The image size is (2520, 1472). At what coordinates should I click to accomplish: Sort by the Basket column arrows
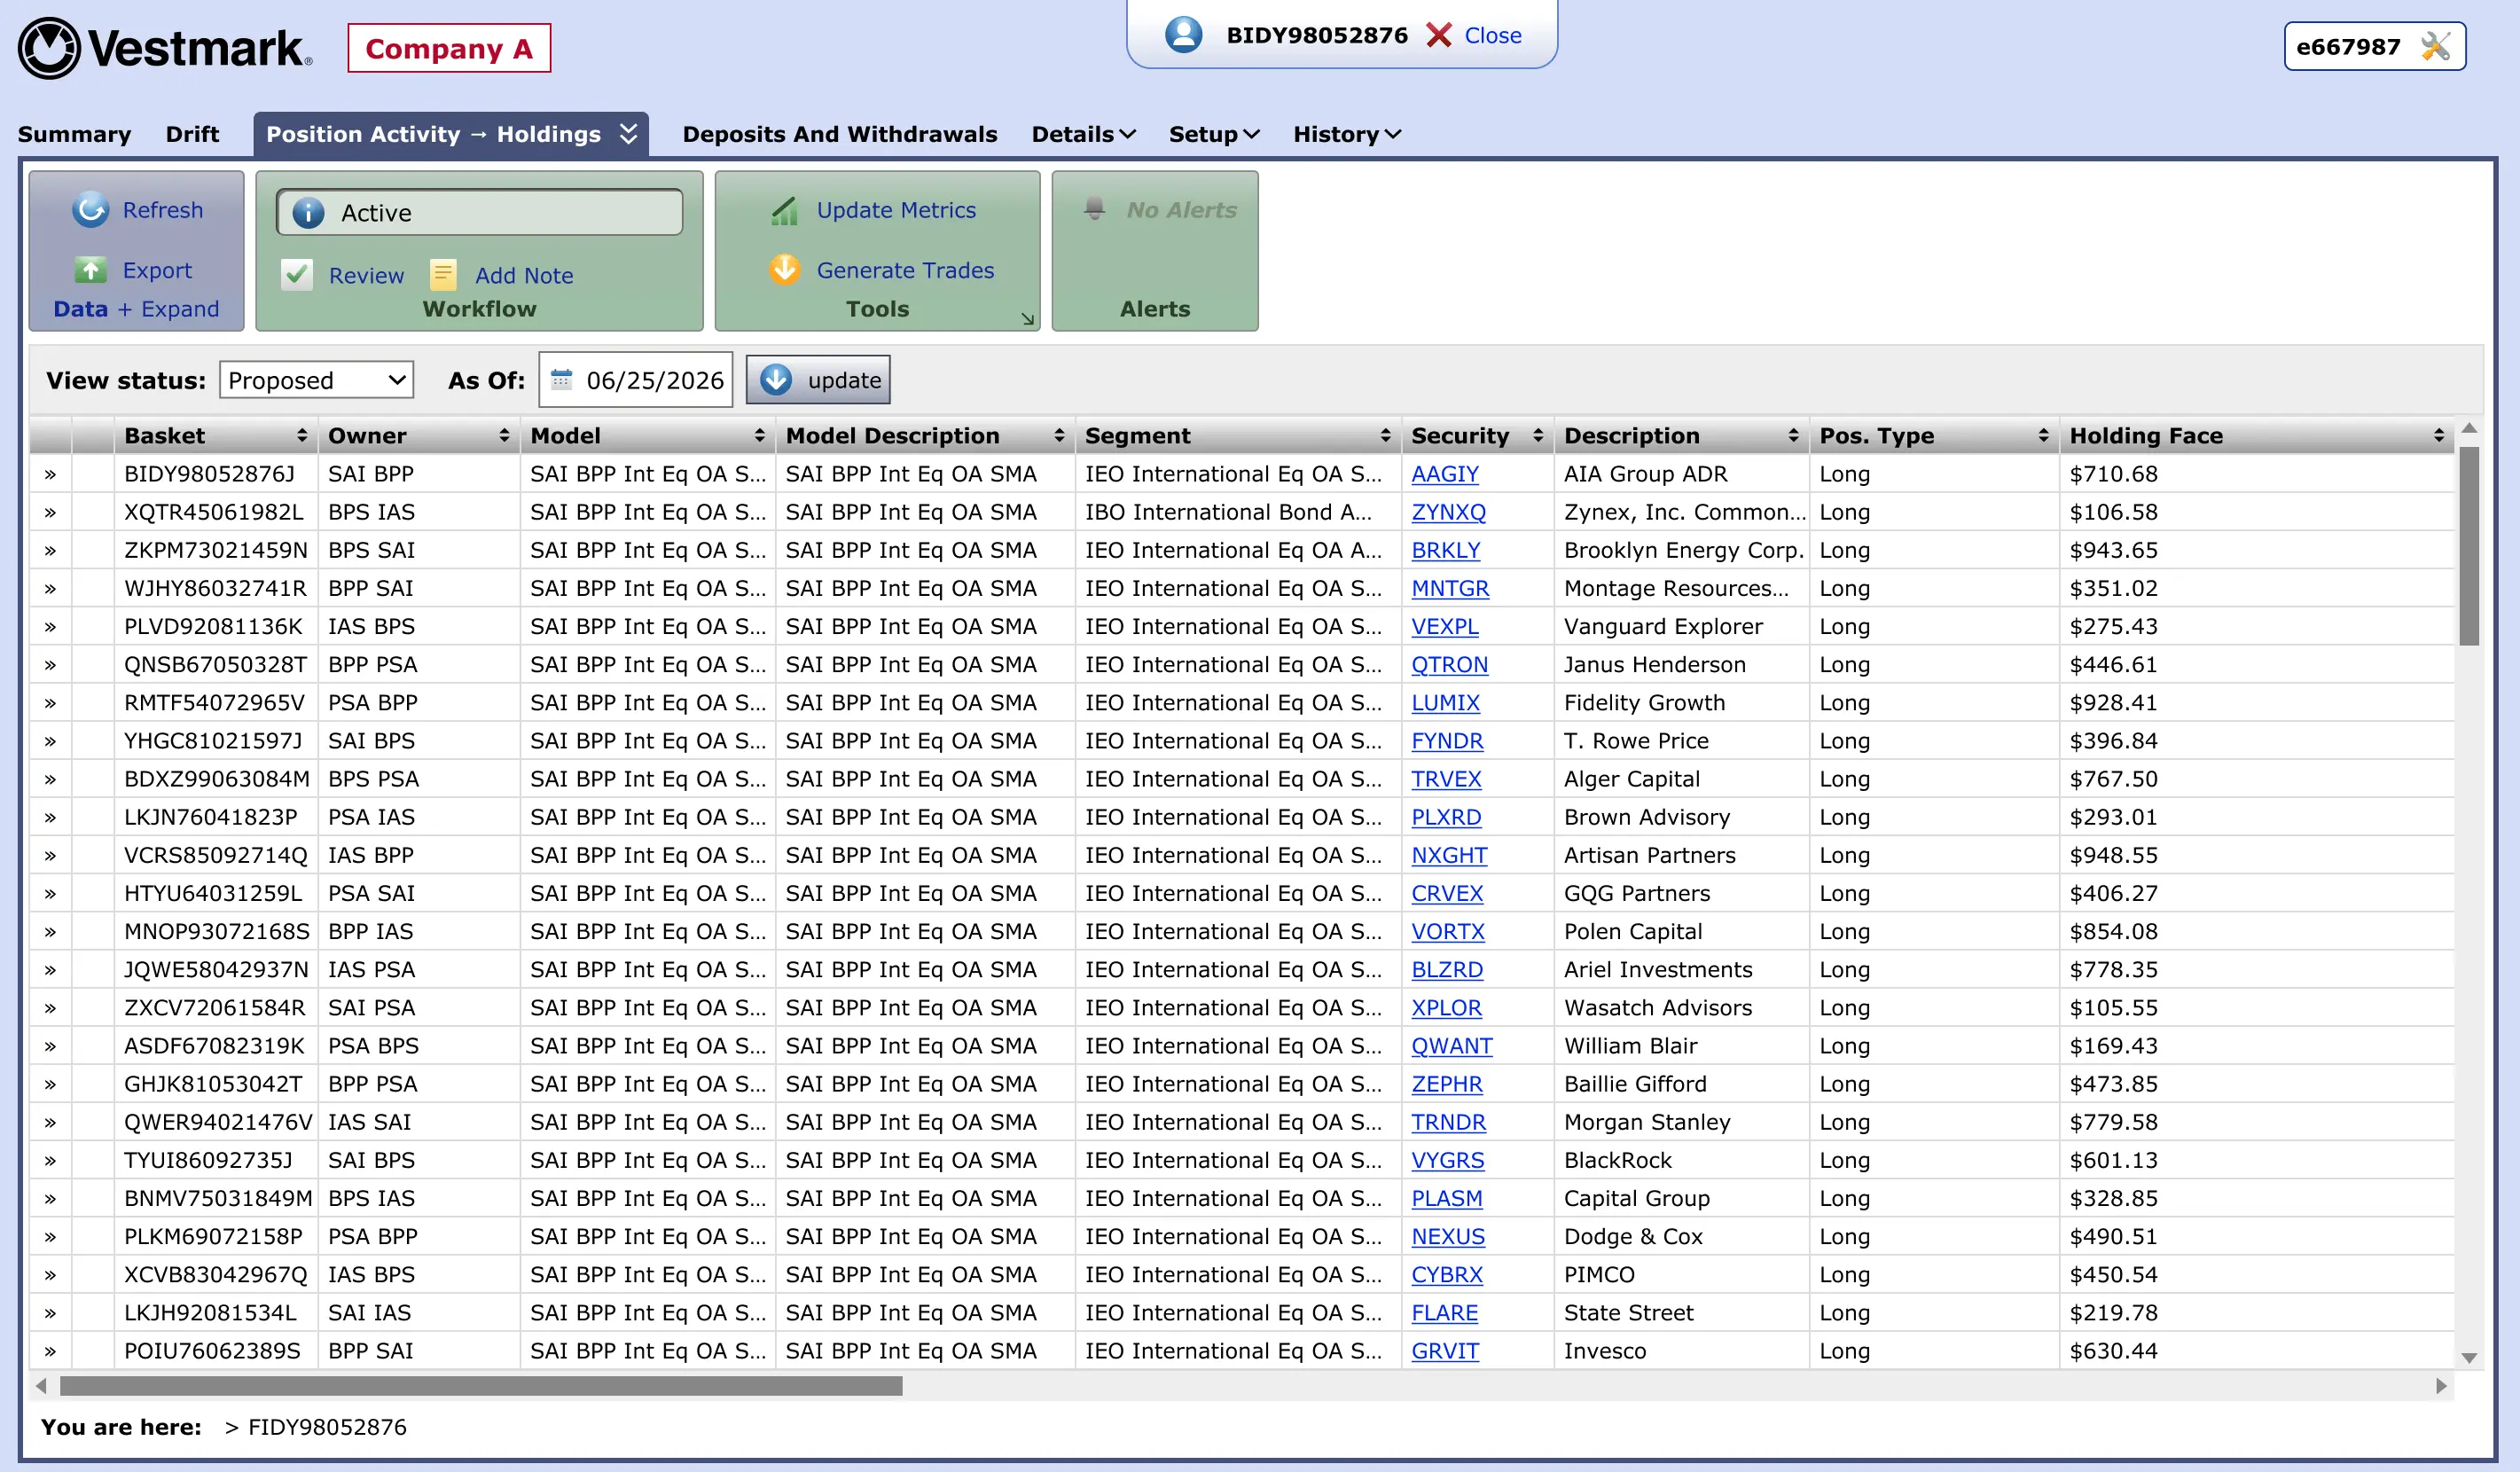click(x=302, y=436)
